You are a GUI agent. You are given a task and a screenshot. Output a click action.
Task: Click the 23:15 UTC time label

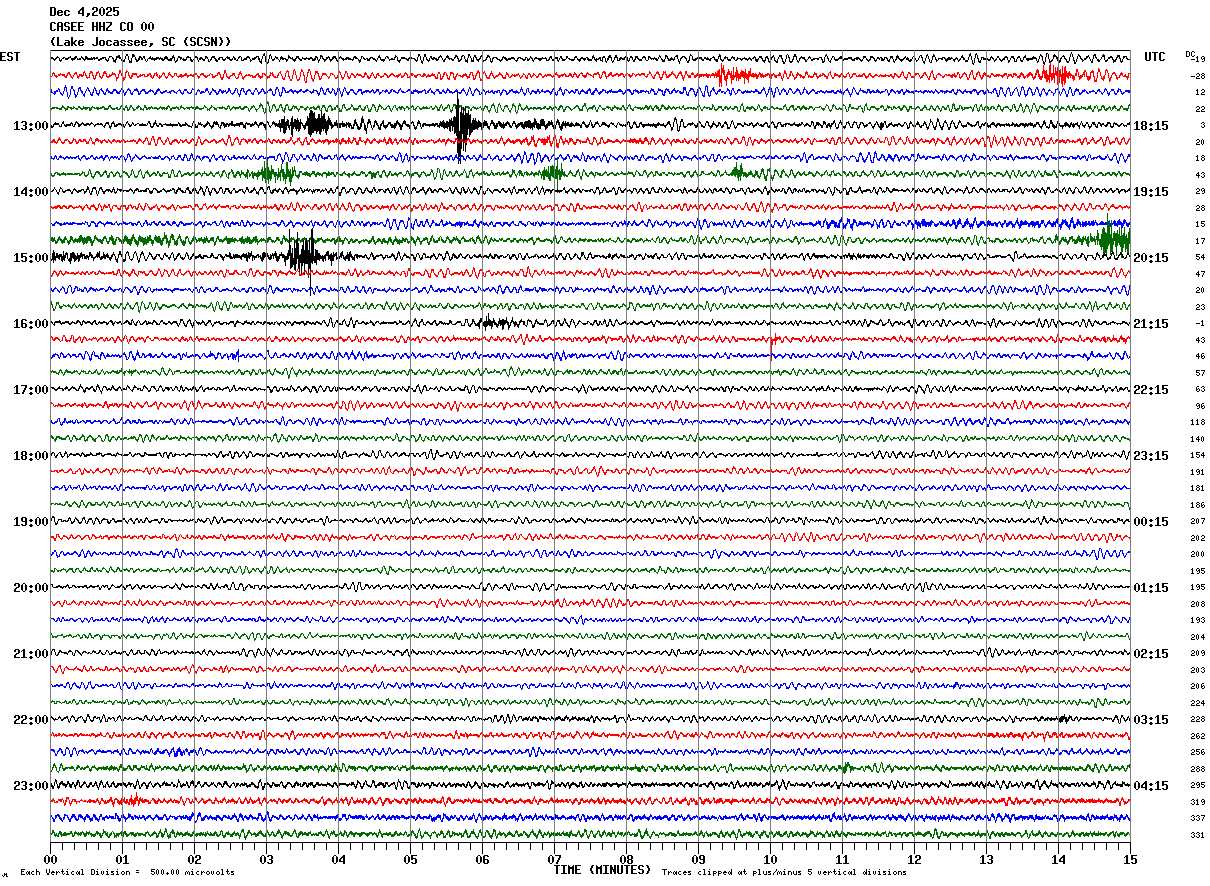tap(1151, 456)
